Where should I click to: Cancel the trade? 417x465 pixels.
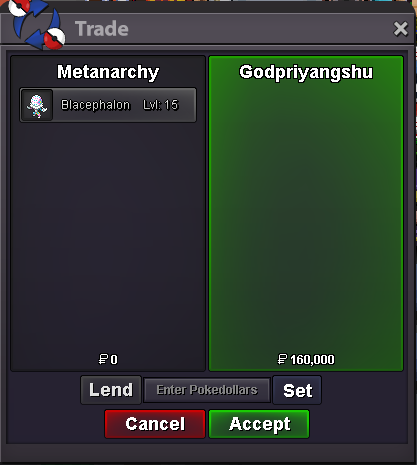[x=155, y=424]
